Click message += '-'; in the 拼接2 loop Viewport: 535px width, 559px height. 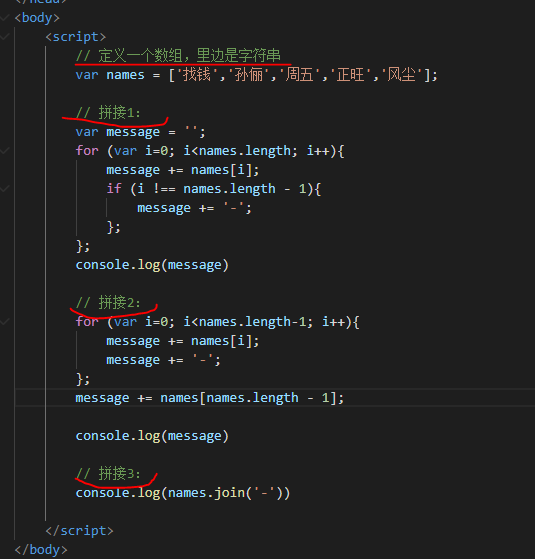pos(163,360)
